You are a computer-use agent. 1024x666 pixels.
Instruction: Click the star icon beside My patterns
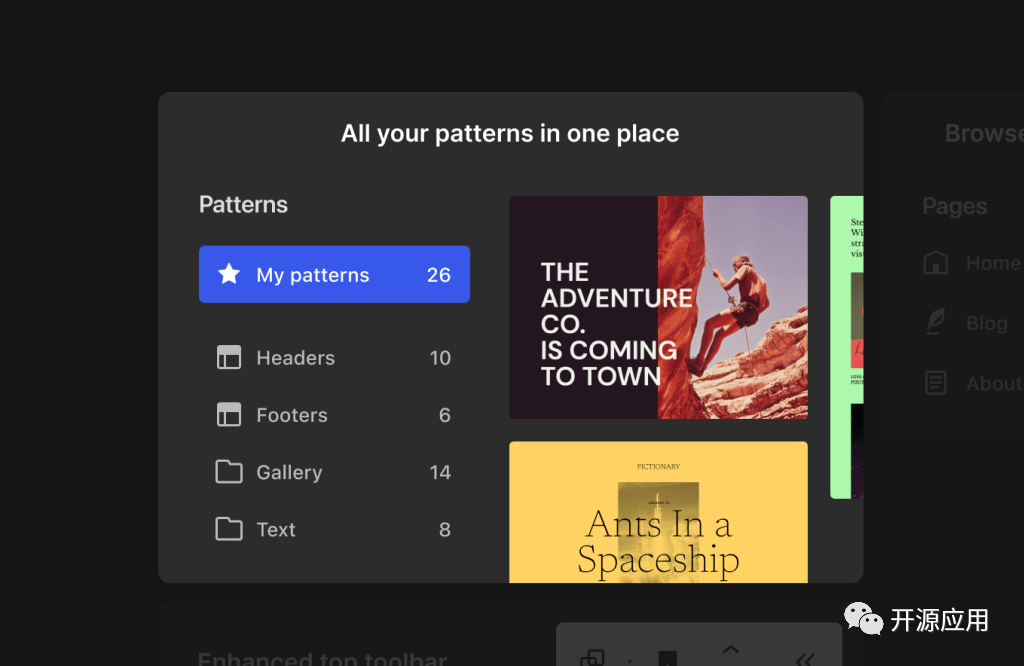coord(229,274)
